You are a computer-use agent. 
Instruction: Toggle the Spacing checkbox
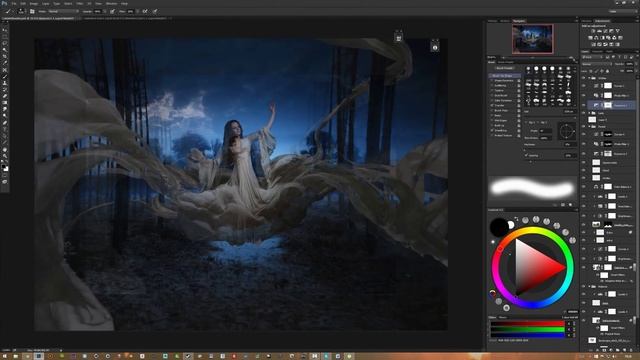point(526,155)
